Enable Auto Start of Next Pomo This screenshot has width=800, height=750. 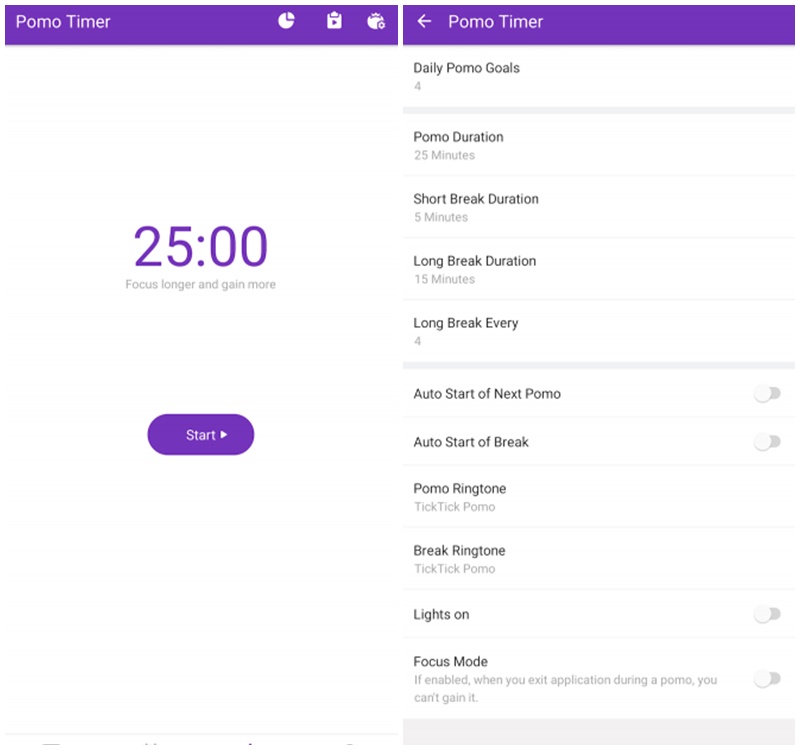click(767, 394)
